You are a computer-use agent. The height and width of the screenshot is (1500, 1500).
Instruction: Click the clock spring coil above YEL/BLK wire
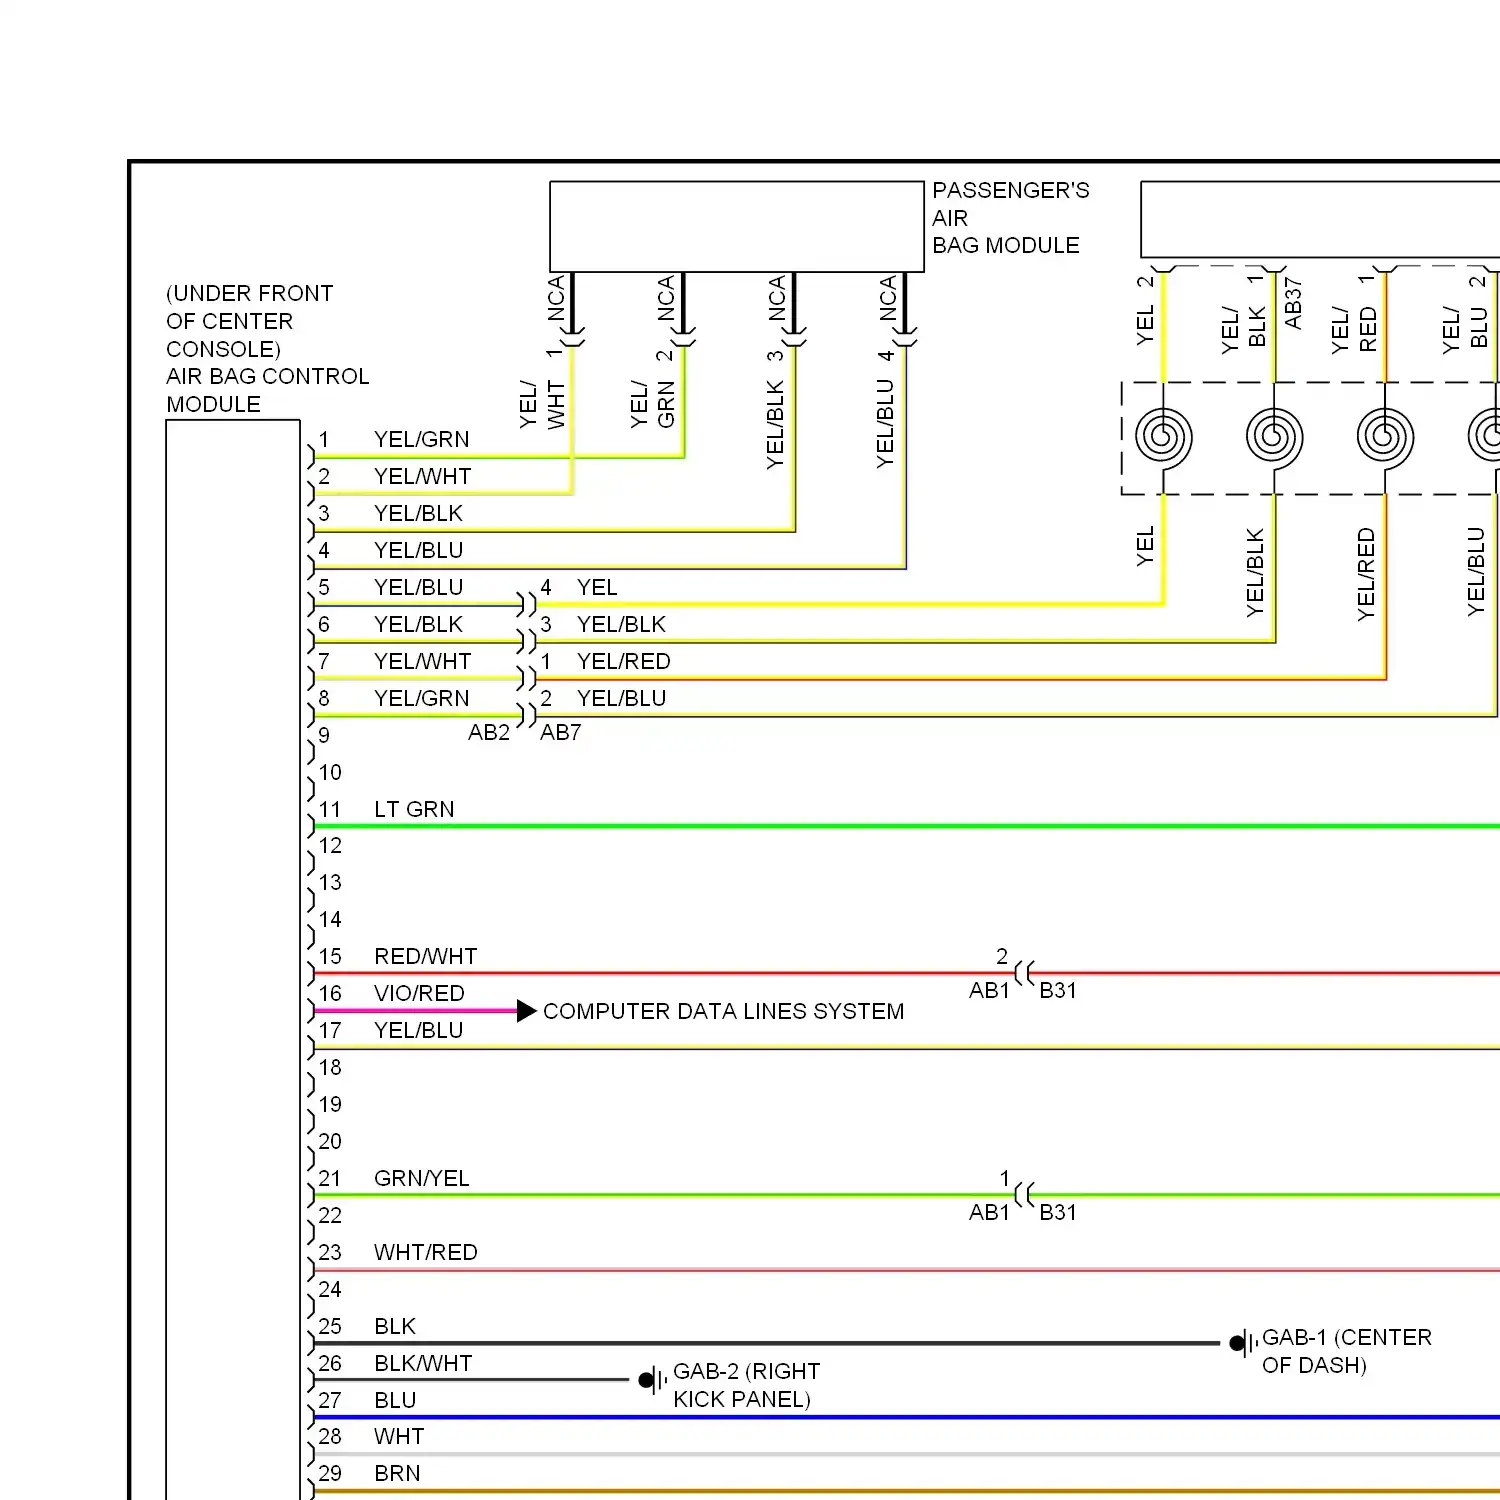pos(1274,437)
